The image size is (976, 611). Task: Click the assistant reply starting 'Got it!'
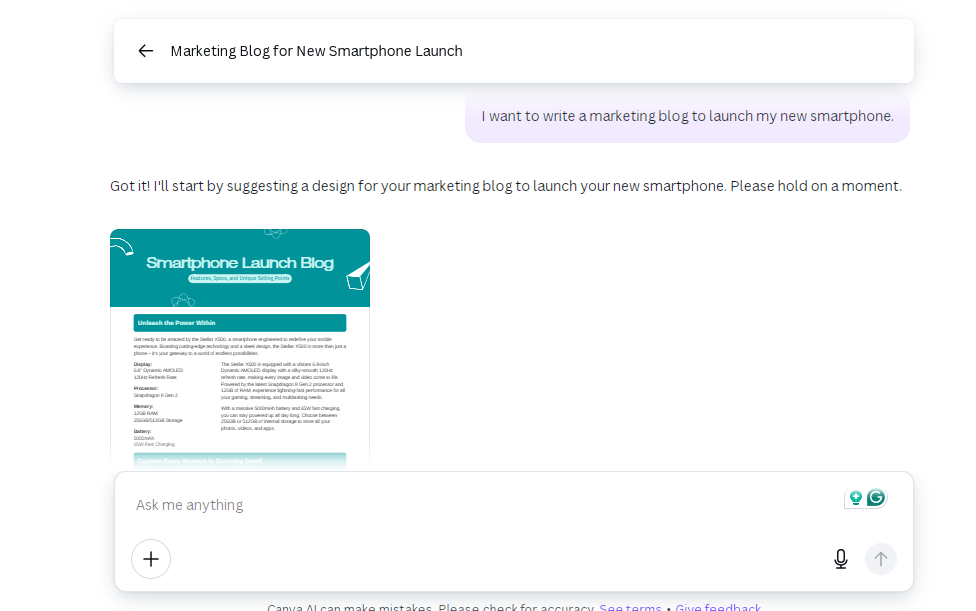pos(505,186)
